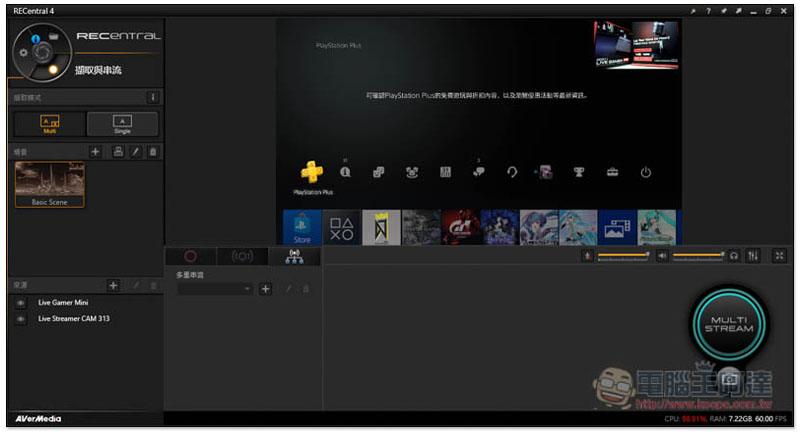
Task: Click the RAM 7.22GB status readout
Action: coord(731,419)
